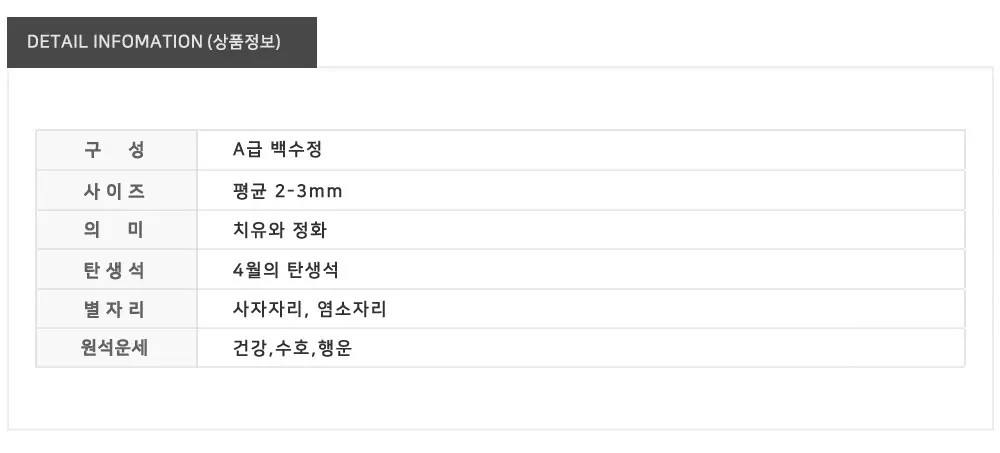Screen dimensions: 1000x453
Task: Click the 2-3mm size text
Action: pos(308,190)
